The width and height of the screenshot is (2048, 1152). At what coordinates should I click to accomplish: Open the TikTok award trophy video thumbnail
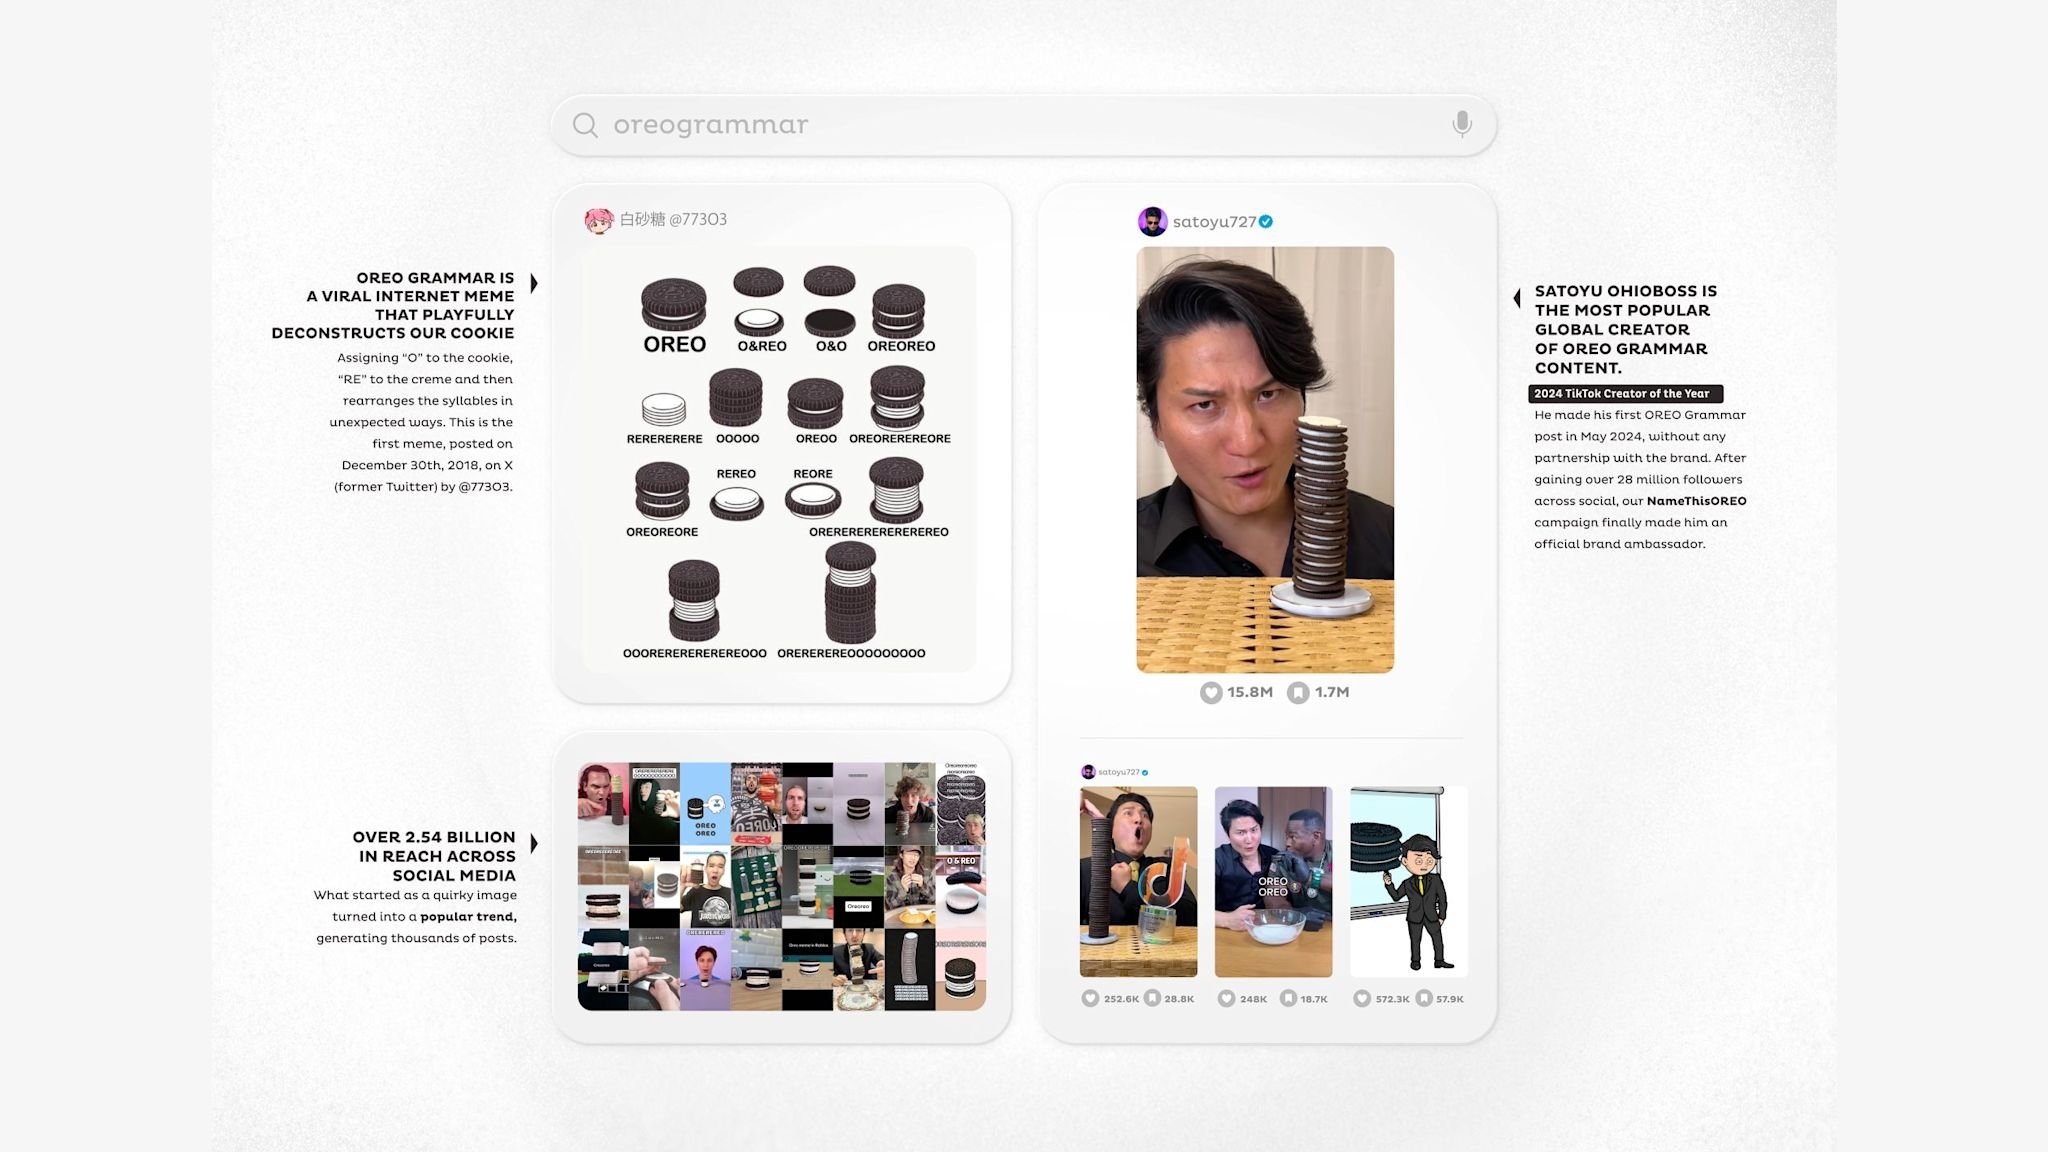pos(1138,882)
